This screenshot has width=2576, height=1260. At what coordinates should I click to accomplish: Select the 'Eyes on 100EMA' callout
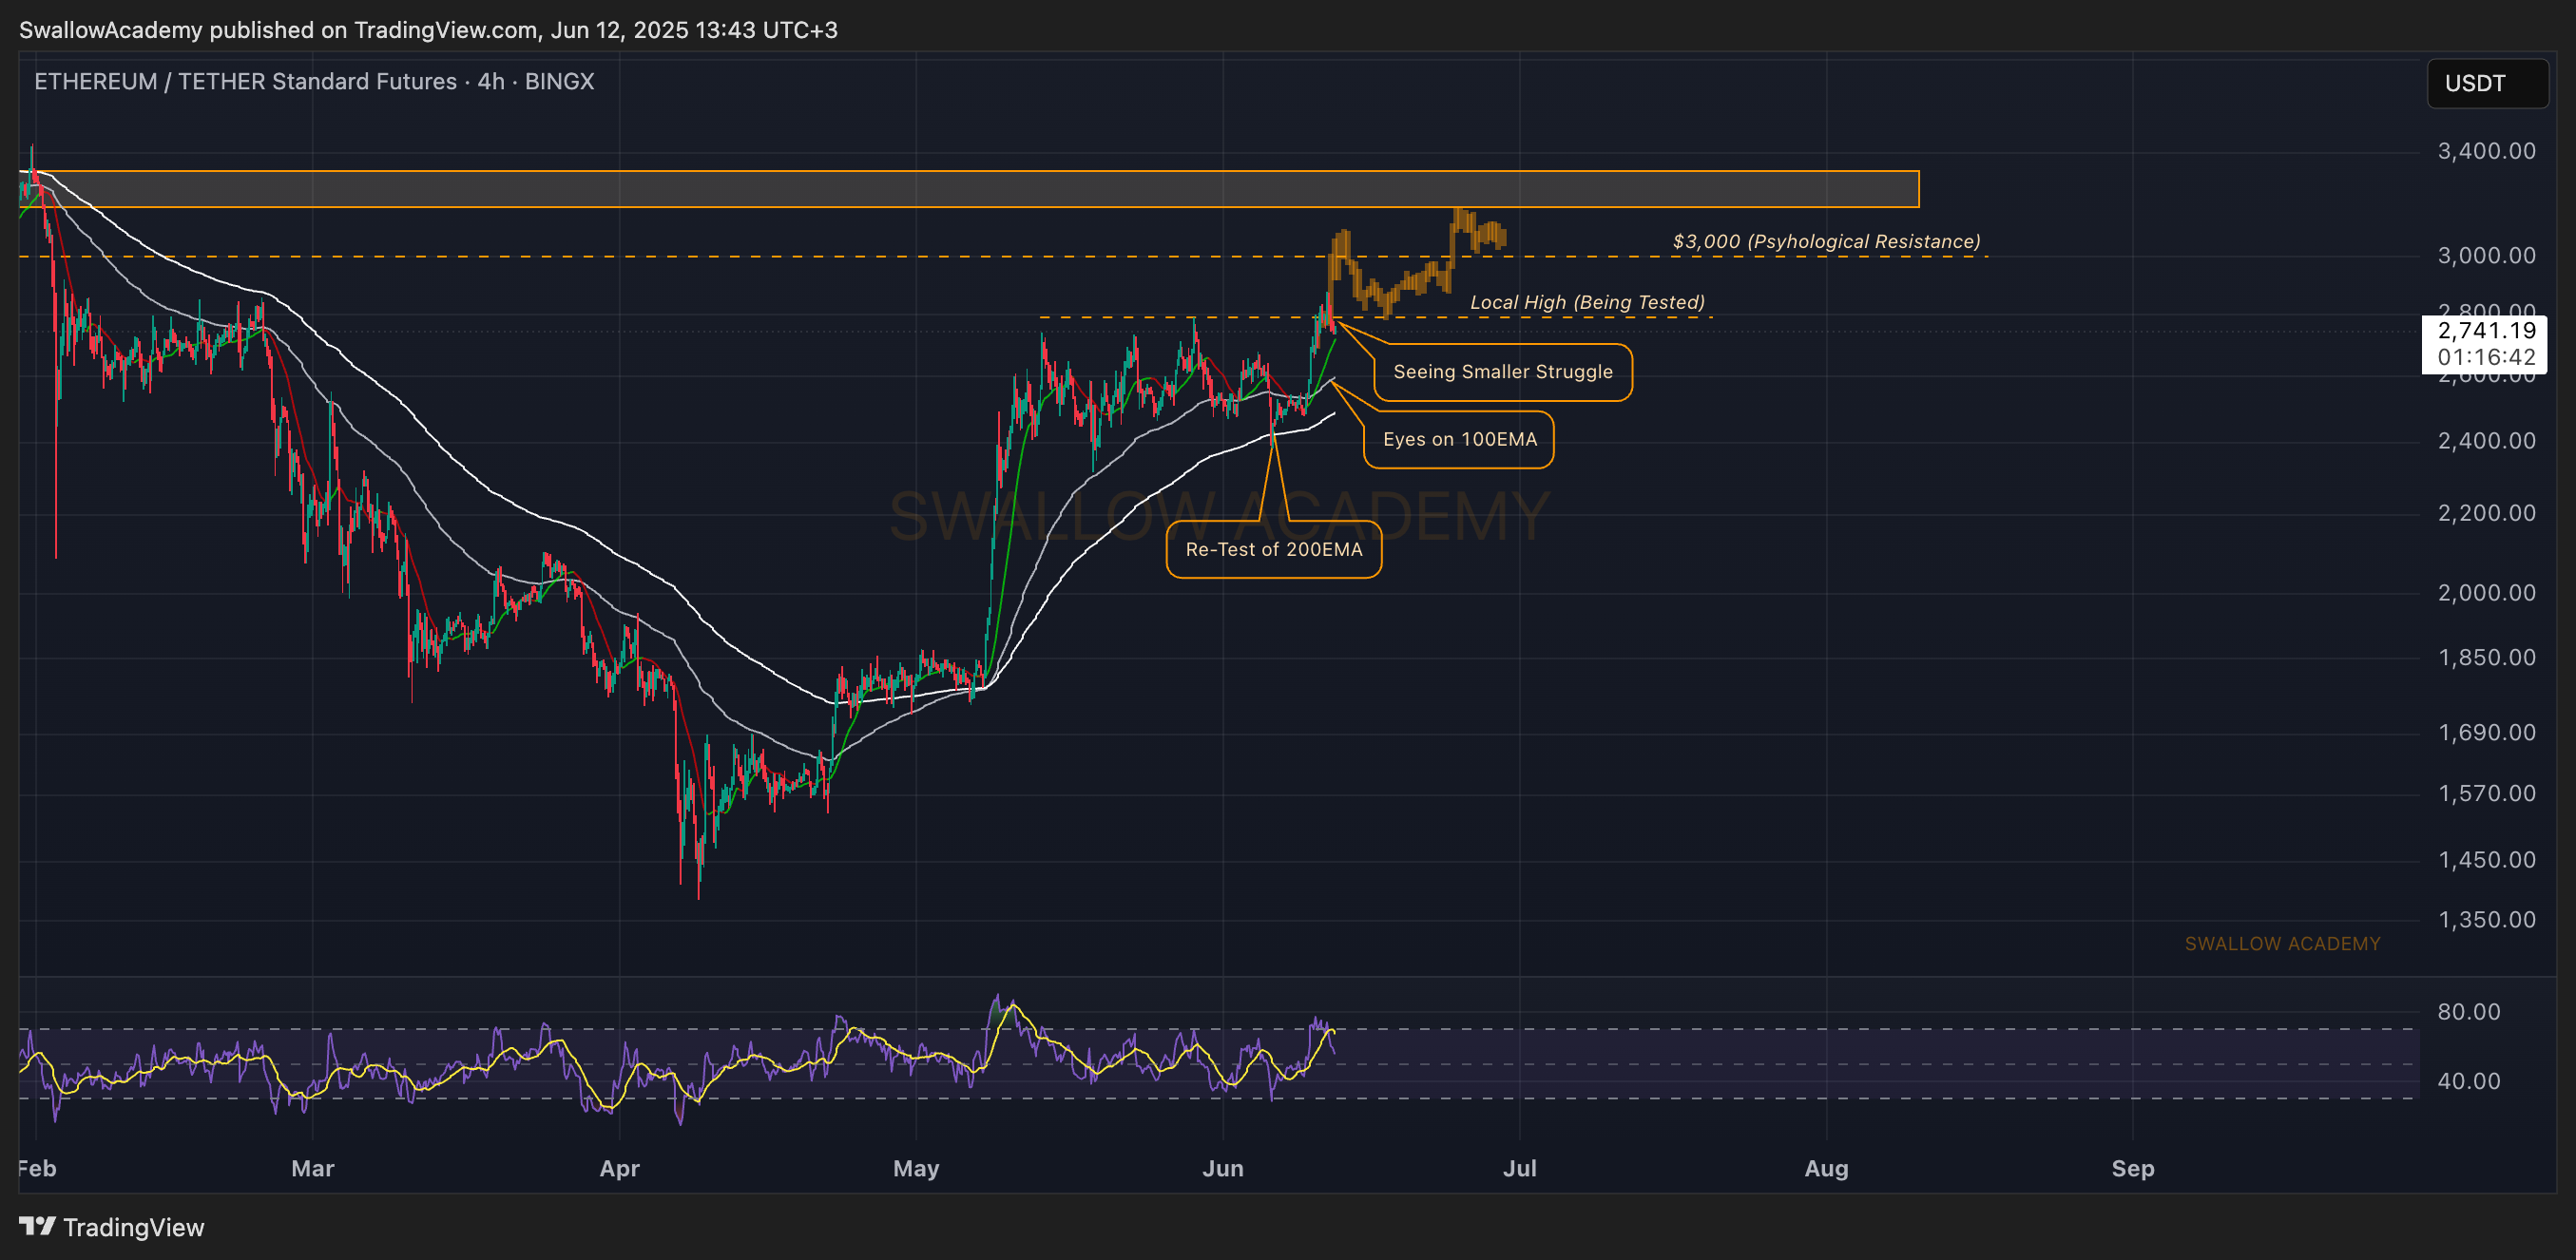[x=1459, y=440]
